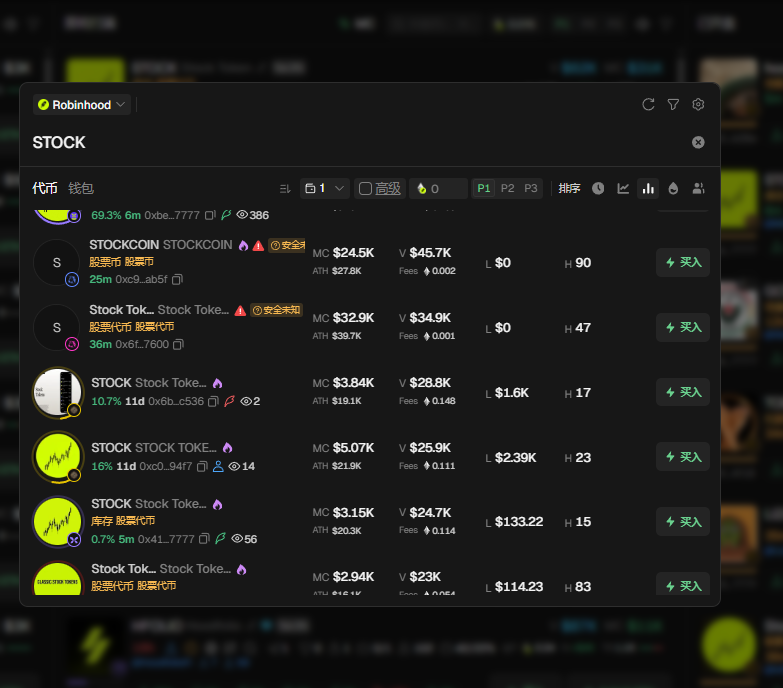Open the filter funnel icon
Image resolution: width=783 pixels, height=688 pixels.
point(673,104)
